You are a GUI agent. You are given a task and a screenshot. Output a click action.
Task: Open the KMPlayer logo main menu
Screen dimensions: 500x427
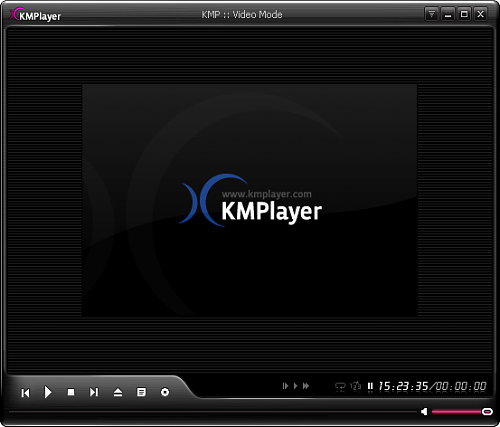[35, 15]
